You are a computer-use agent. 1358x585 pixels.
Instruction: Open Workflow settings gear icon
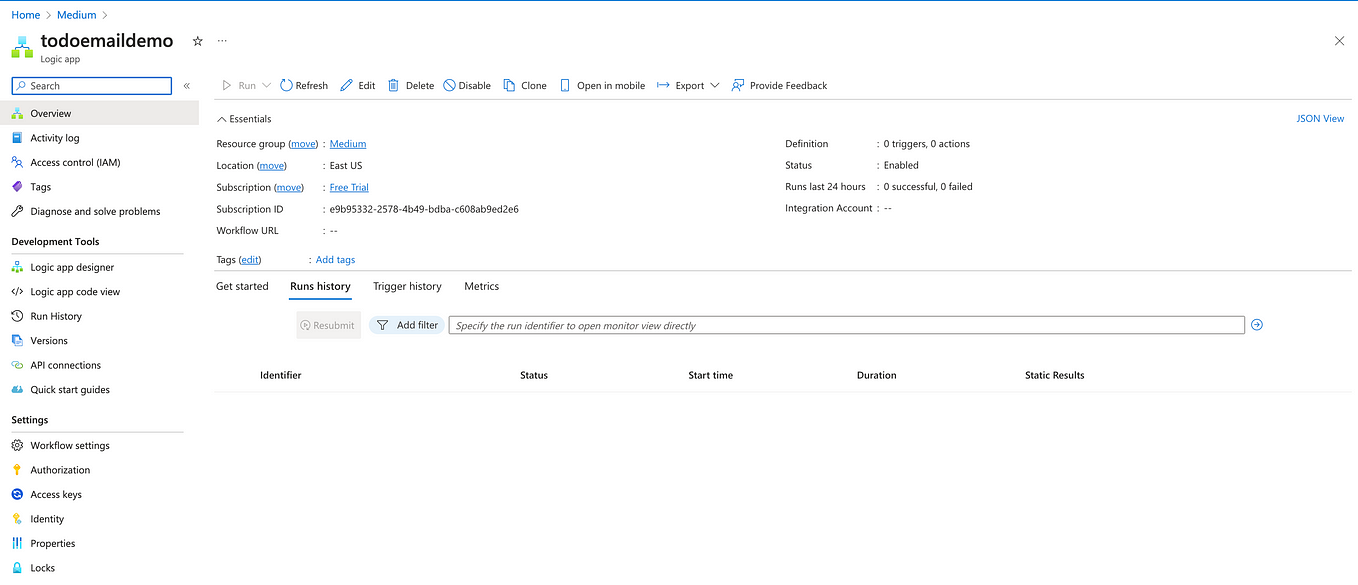17,445
